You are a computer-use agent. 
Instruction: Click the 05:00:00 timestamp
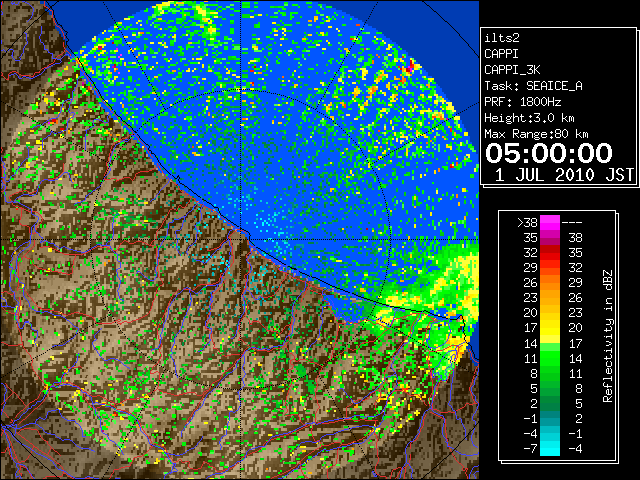pyautogui.click(x=549, y=153)
